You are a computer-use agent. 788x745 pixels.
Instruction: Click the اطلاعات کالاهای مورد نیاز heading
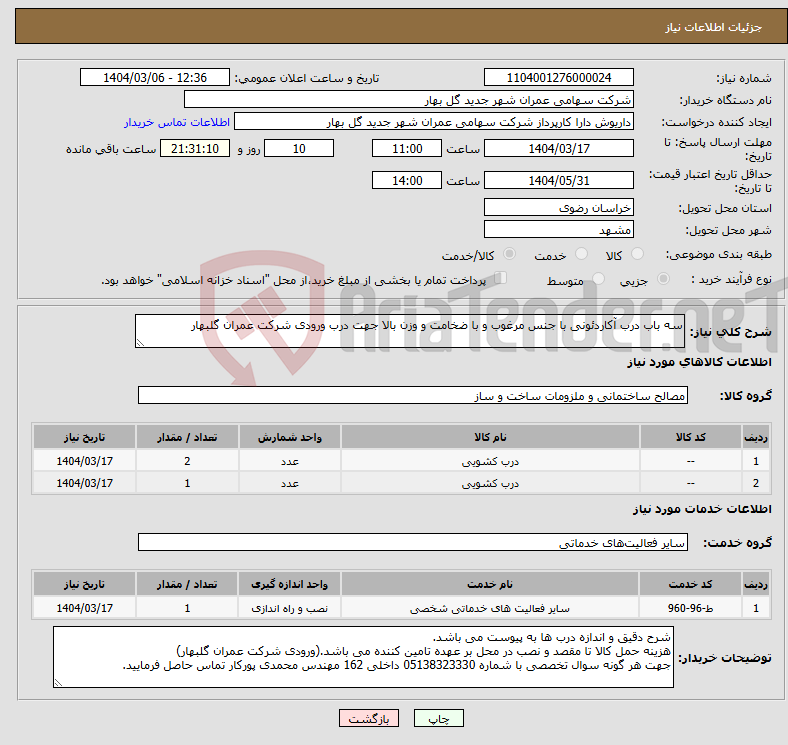coord(699,362)
